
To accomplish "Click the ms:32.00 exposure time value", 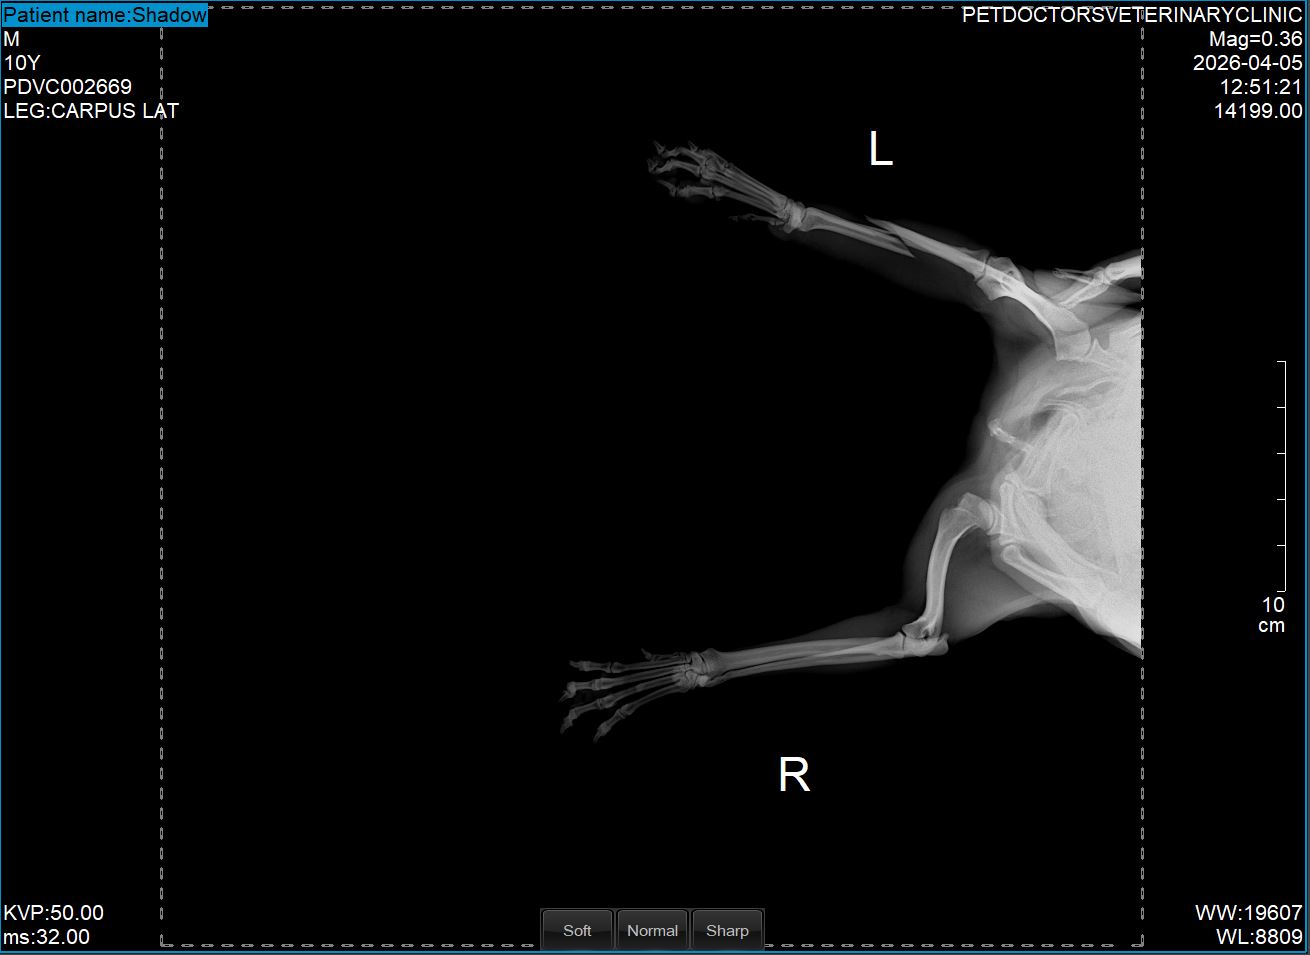I will tap(47, 937).
